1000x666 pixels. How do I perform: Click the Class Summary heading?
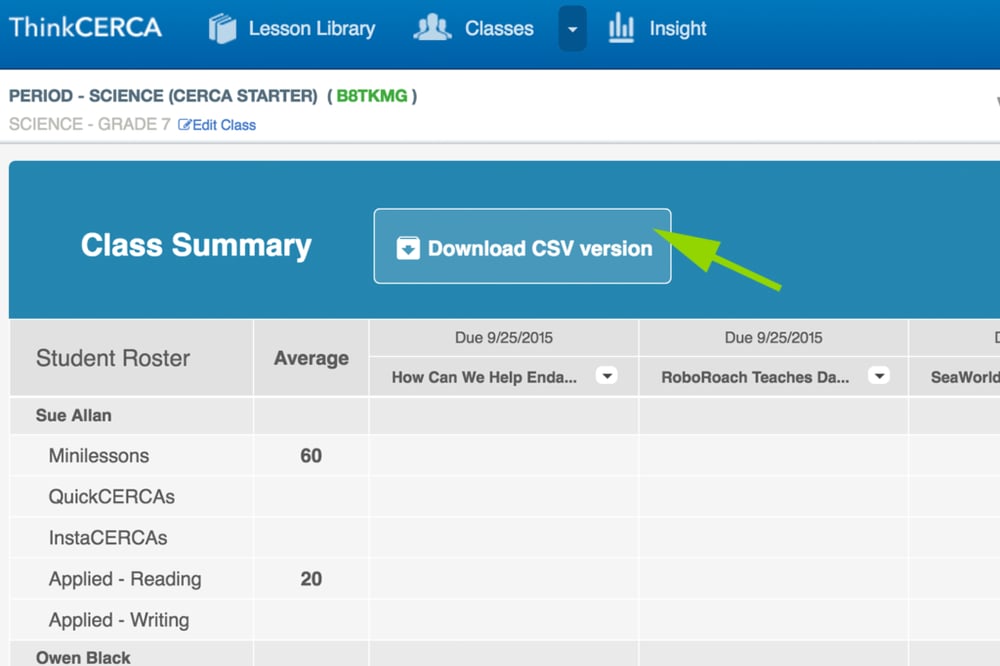point(196,246)
